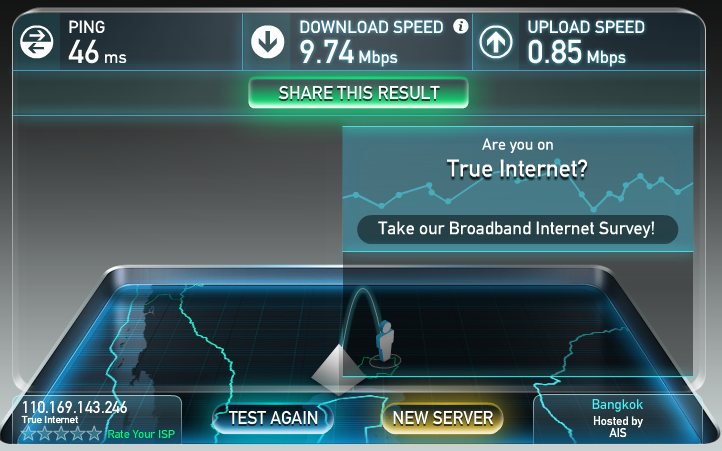Open download speed info icon
Screen dimensions: 722x451
(460, 26)
